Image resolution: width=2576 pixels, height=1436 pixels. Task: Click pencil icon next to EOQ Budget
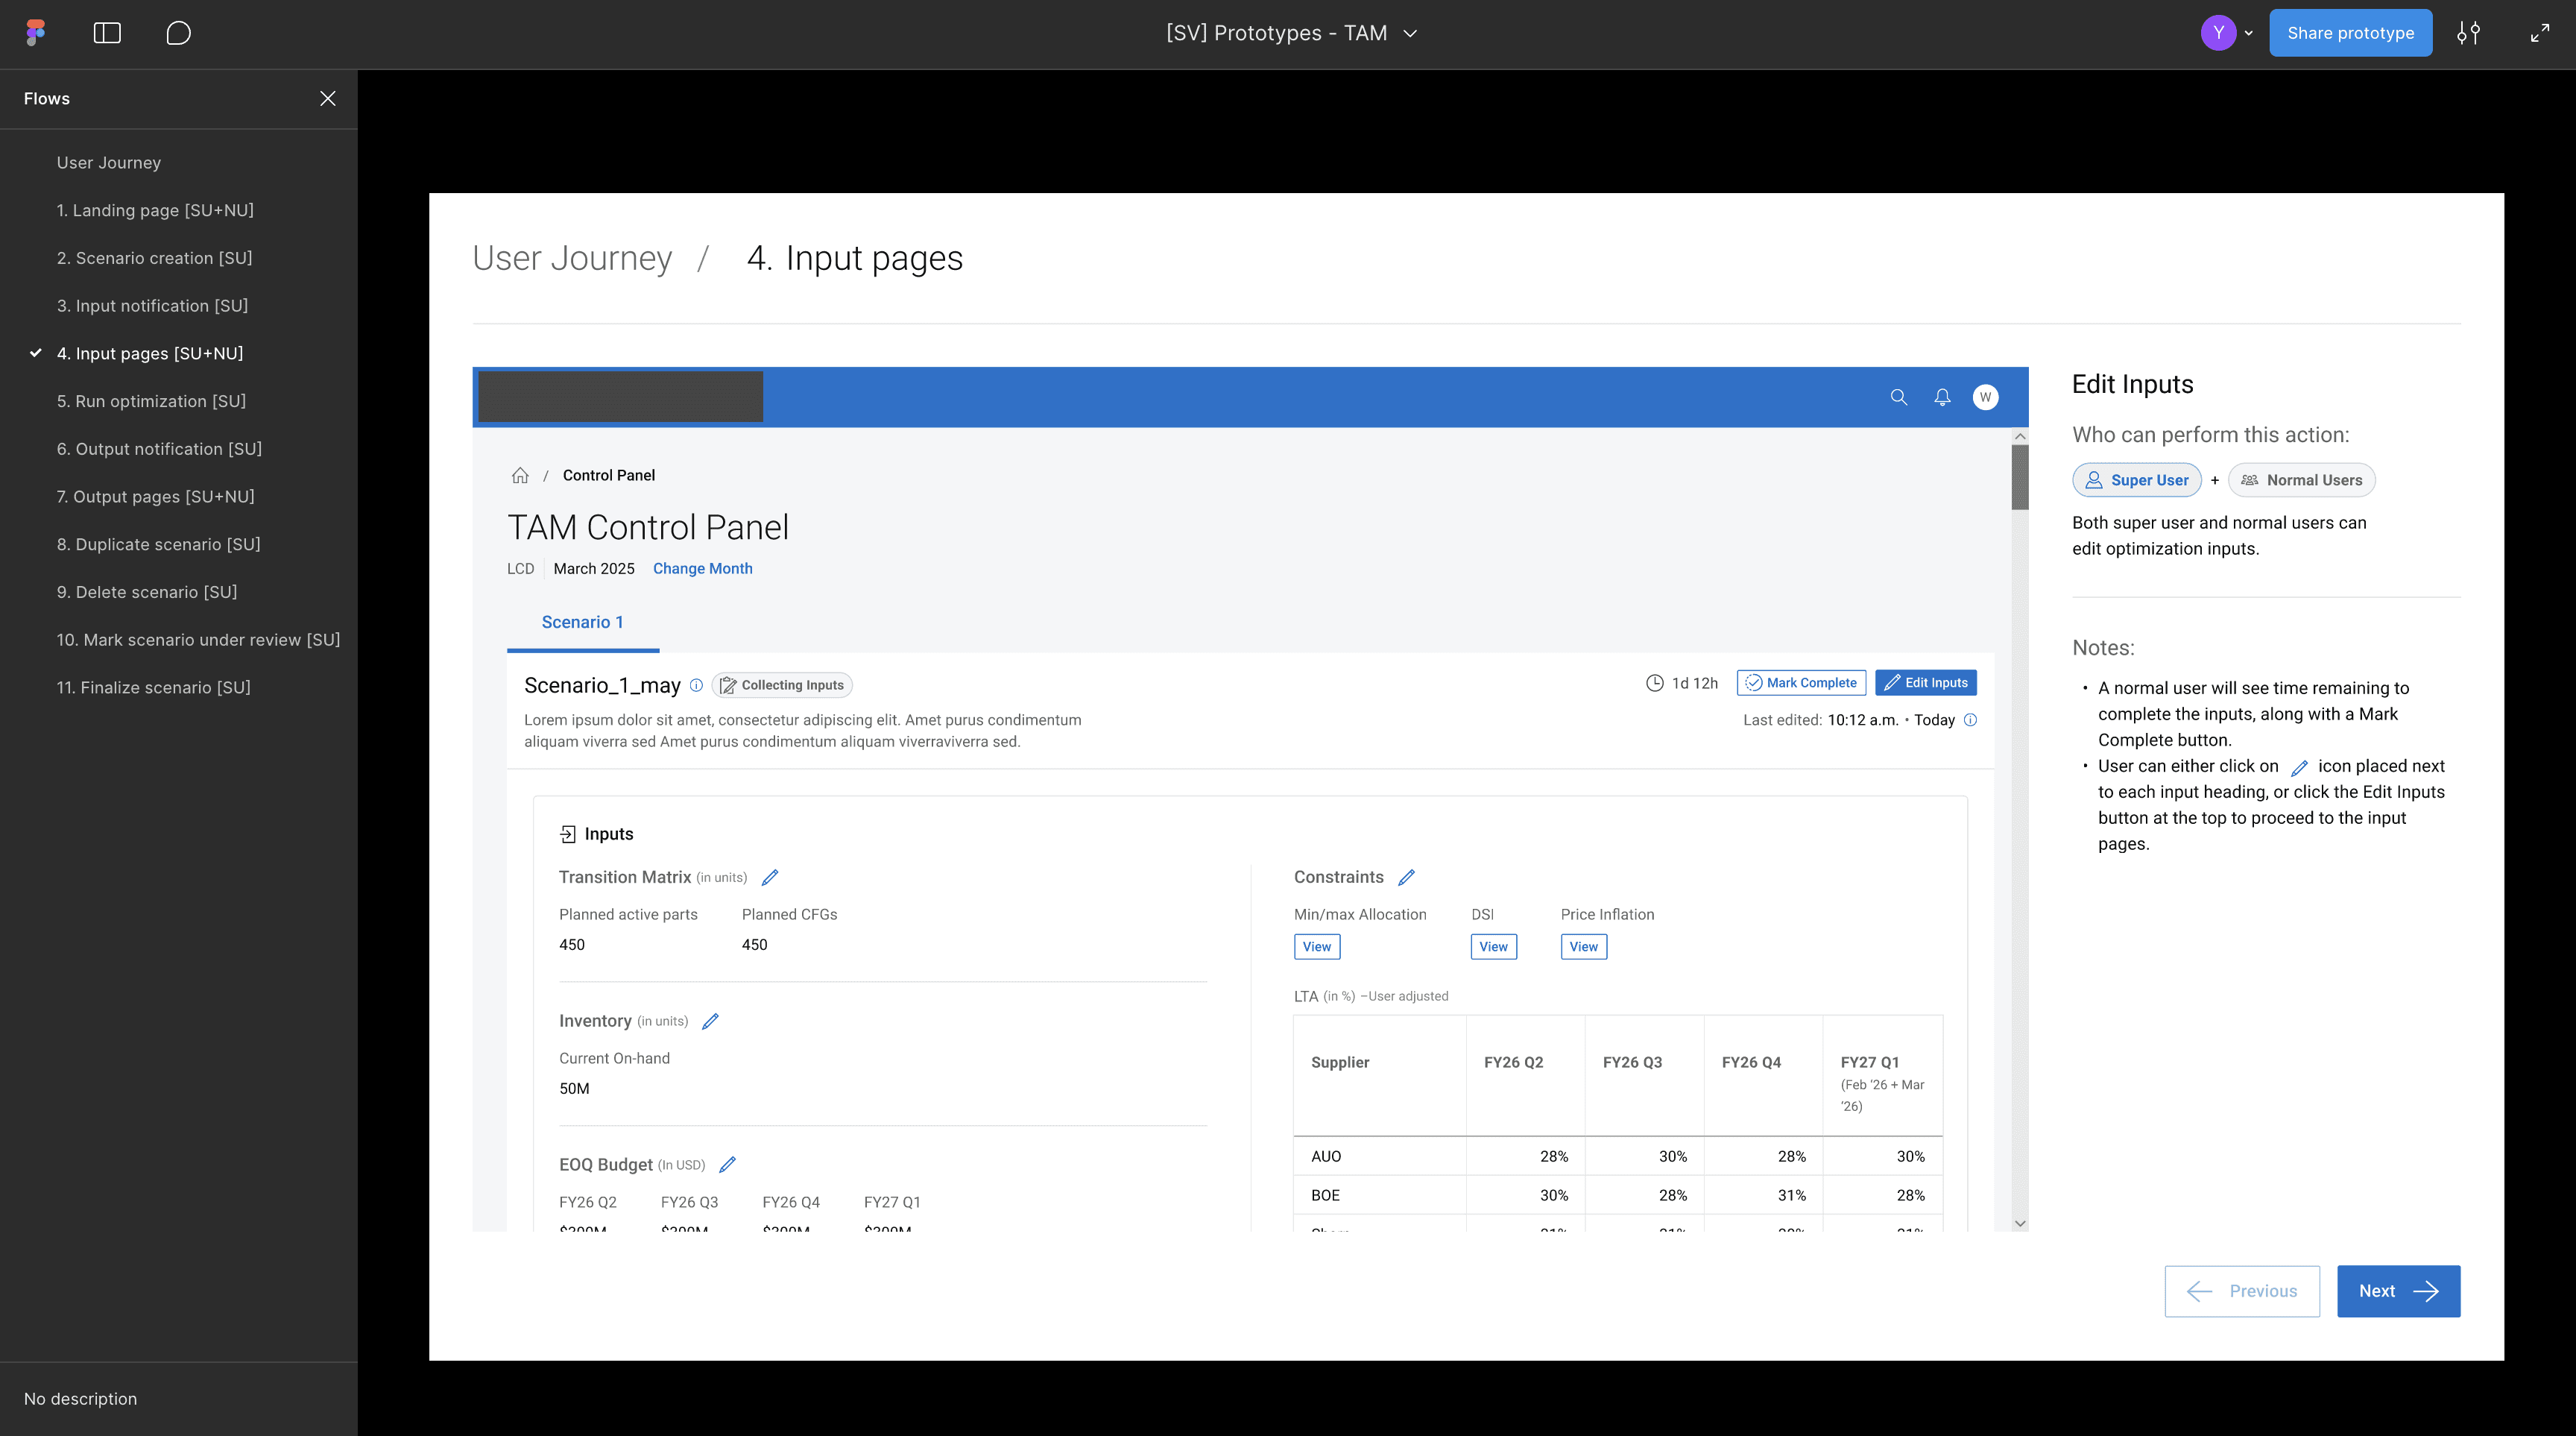click(x=727, y=1164)
